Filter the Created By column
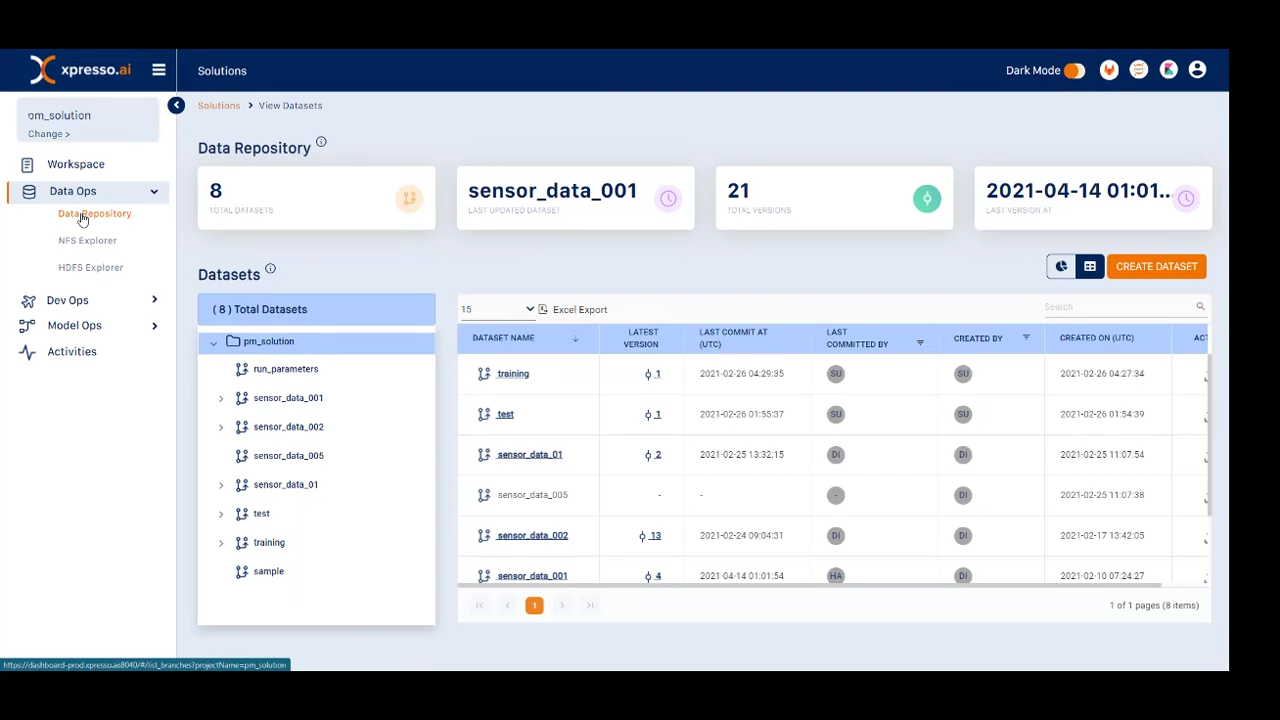 (x=1026, y=338)
